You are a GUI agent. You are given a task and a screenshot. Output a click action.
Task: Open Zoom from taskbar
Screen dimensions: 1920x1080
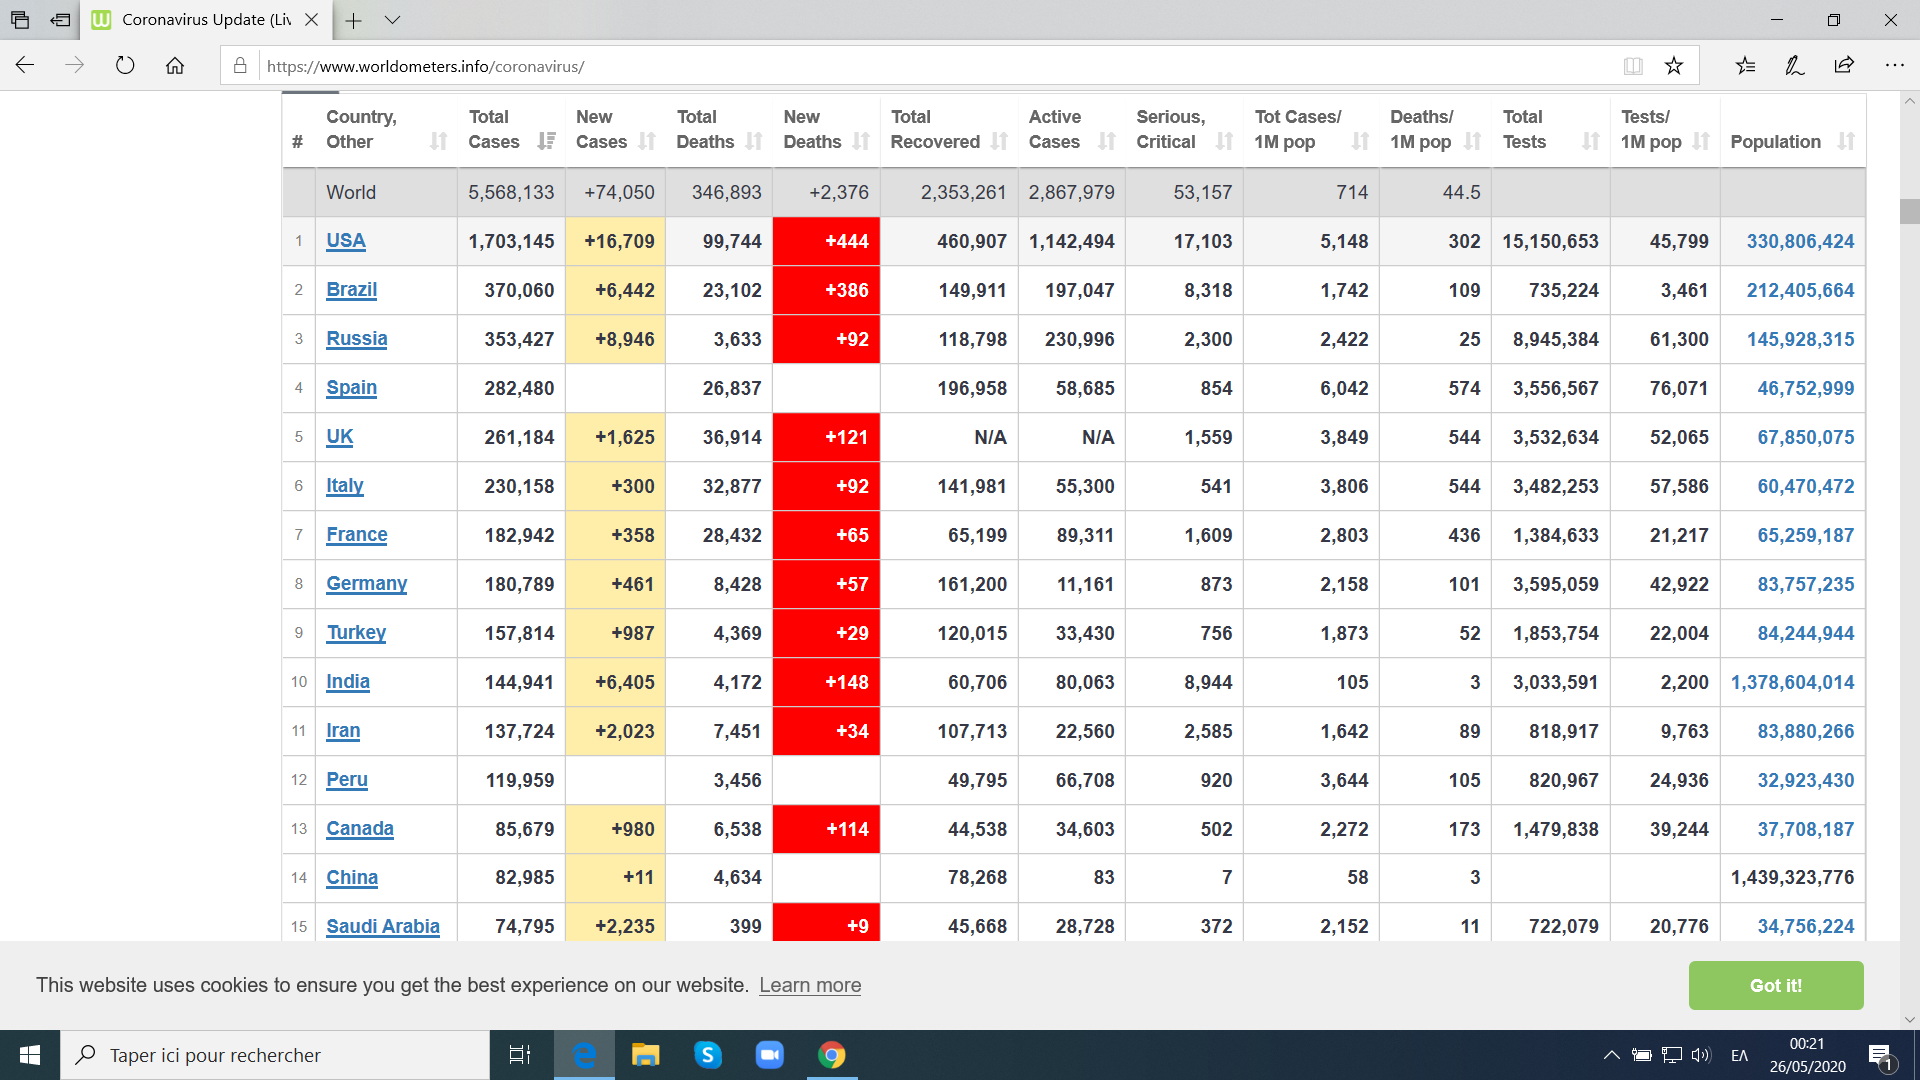(770, 1055)
